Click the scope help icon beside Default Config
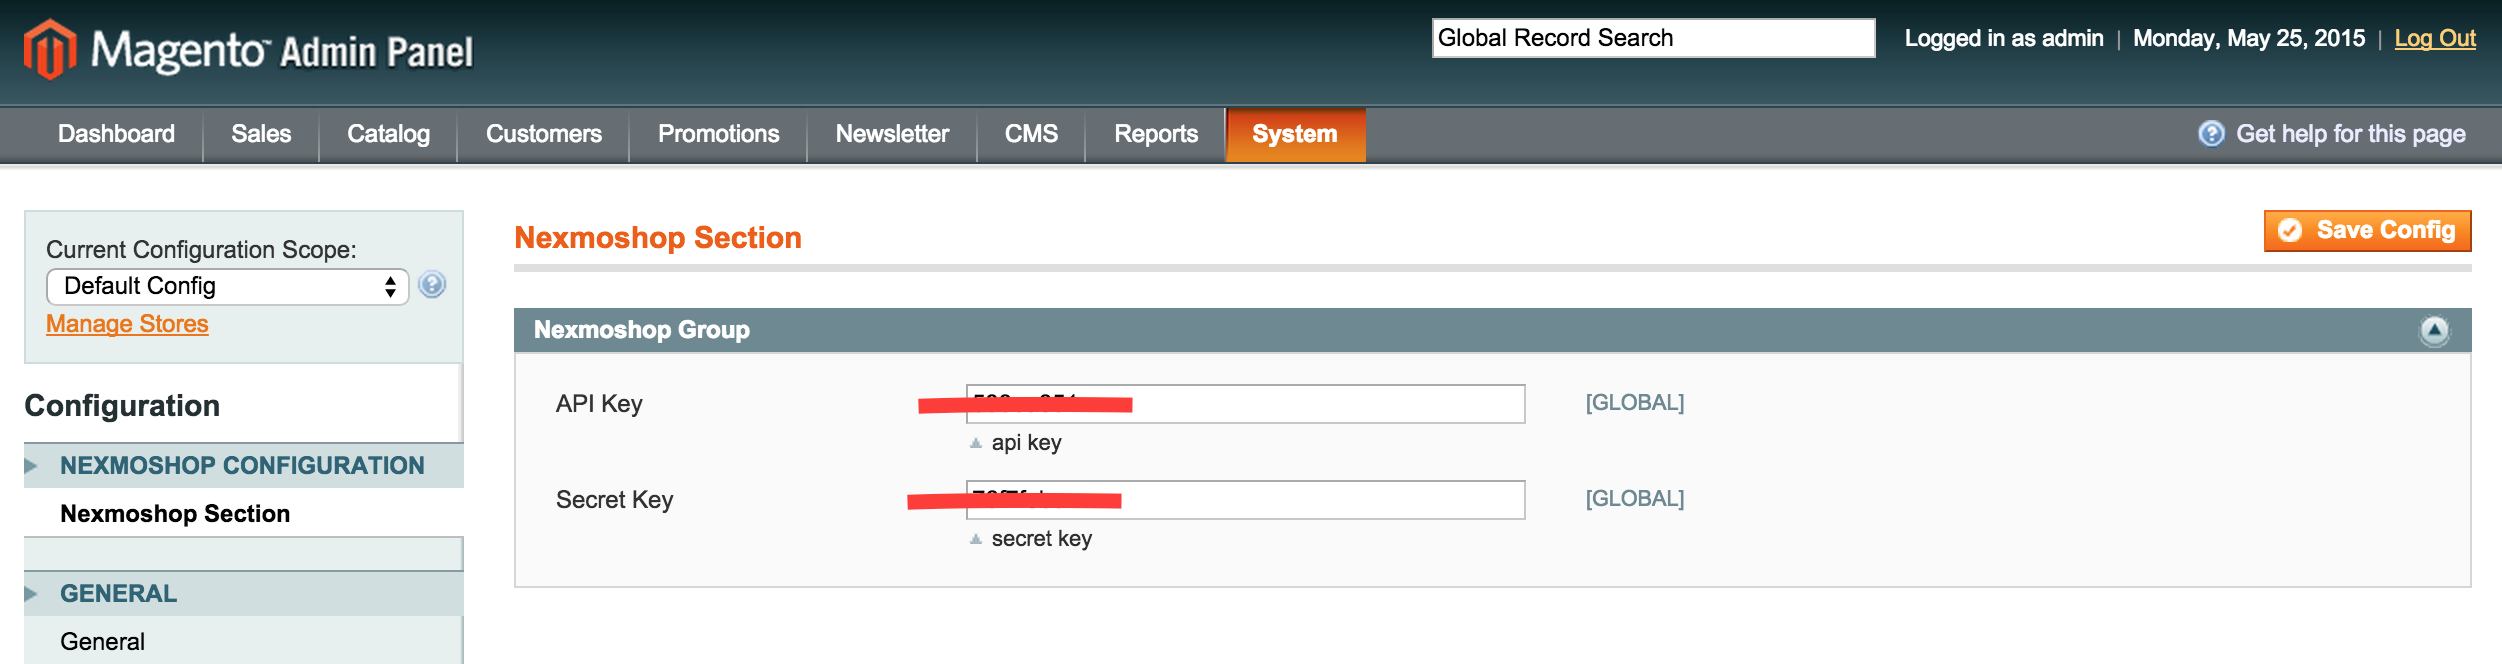 point(432,285)
